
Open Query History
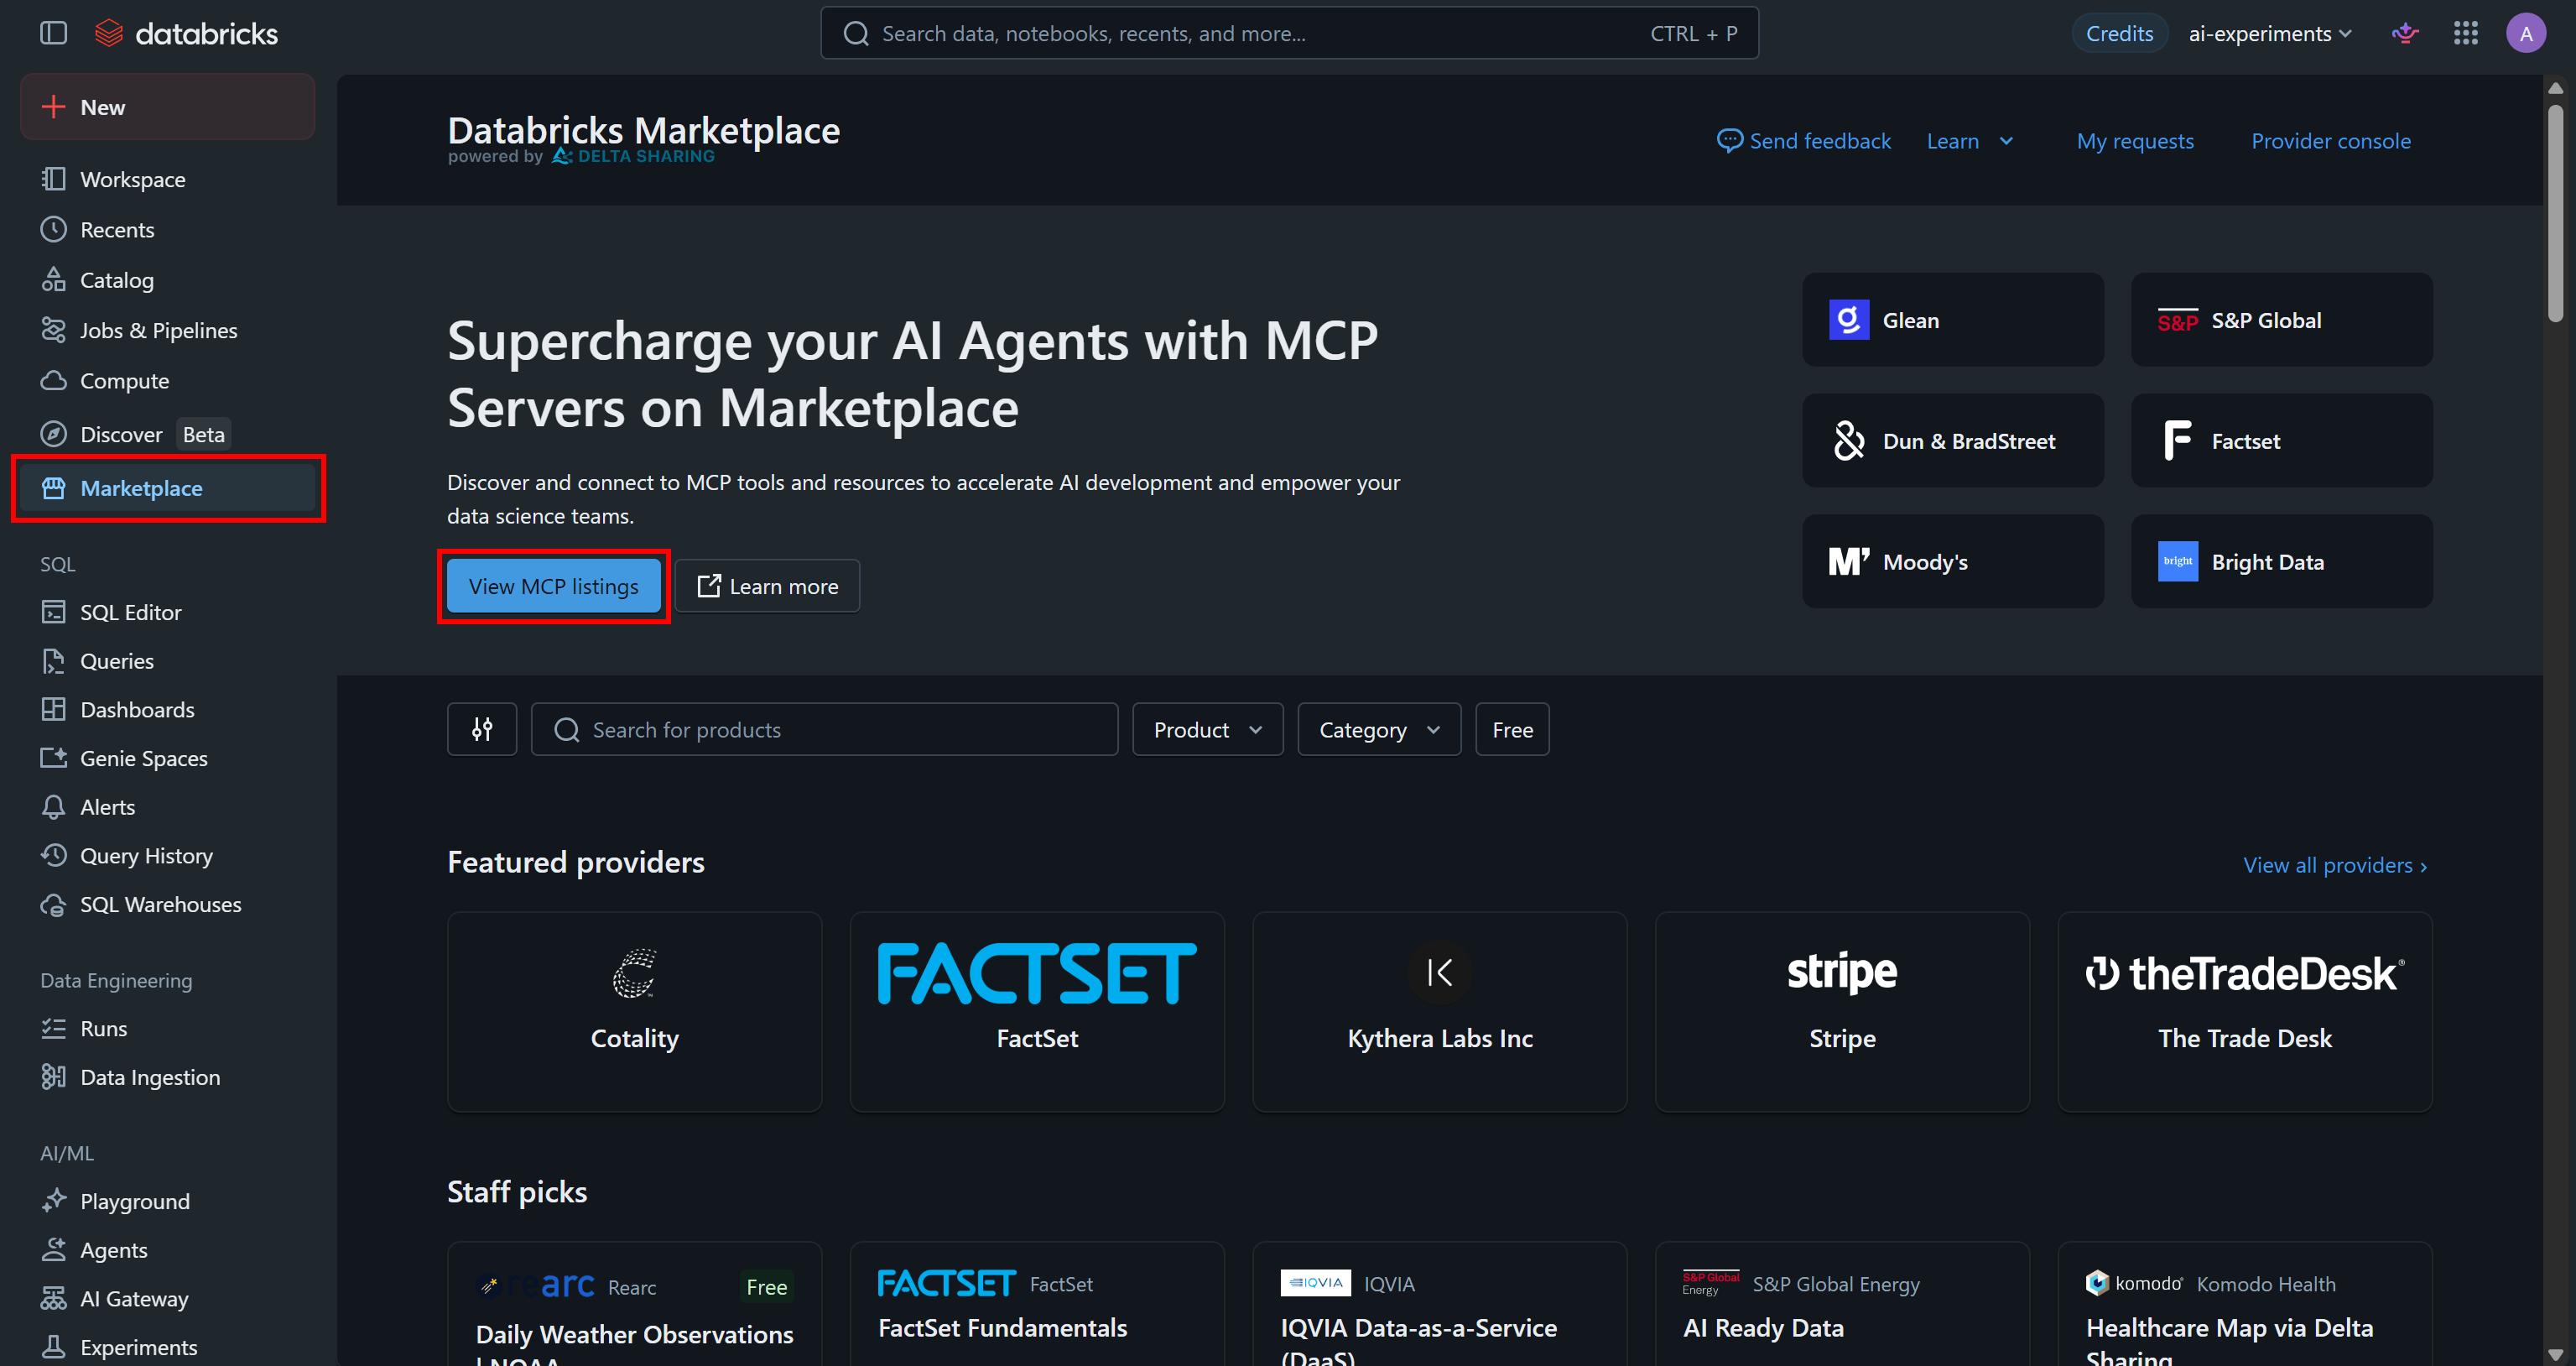tap(168, 856)
